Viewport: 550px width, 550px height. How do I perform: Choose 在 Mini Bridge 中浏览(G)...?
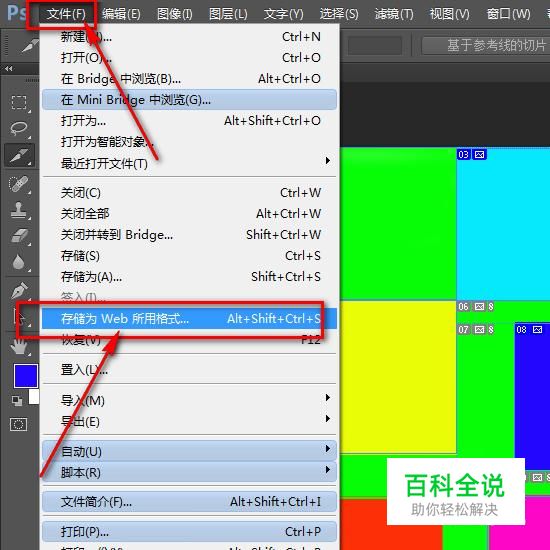pos(189,100)
